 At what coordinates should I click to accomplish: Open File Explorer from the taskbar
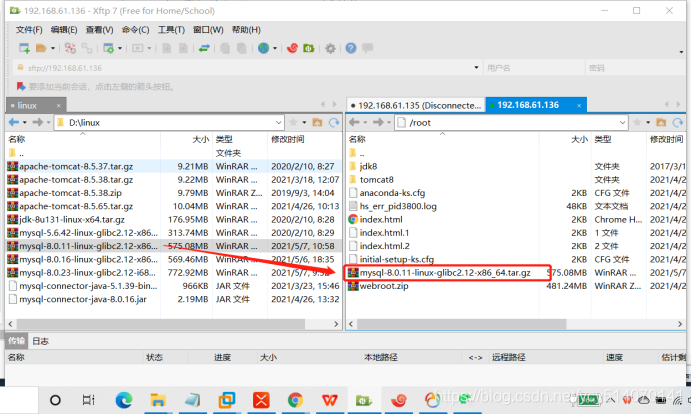pos(158,400)
